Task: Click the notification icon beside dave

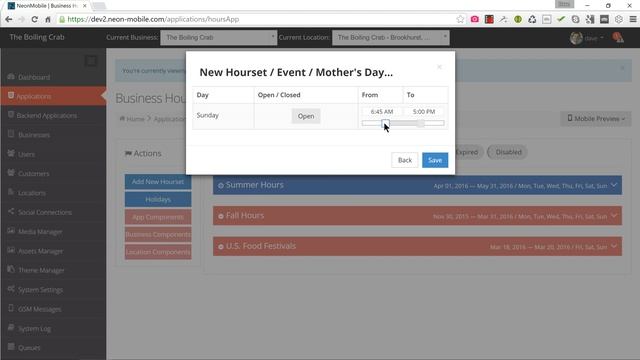Action: click(x=618, y=38)
